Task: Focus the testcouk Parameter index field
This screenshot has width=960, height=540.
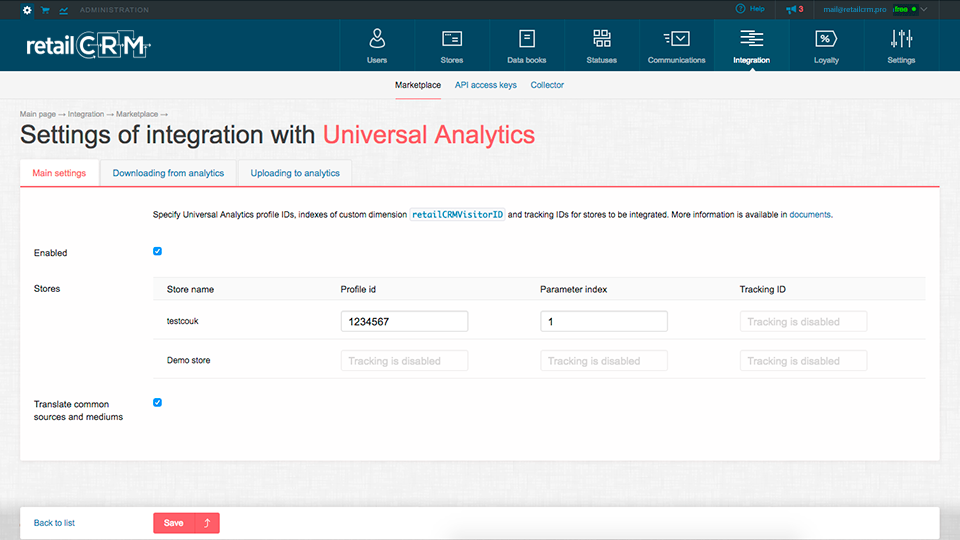Action: [x=604, y=321]
